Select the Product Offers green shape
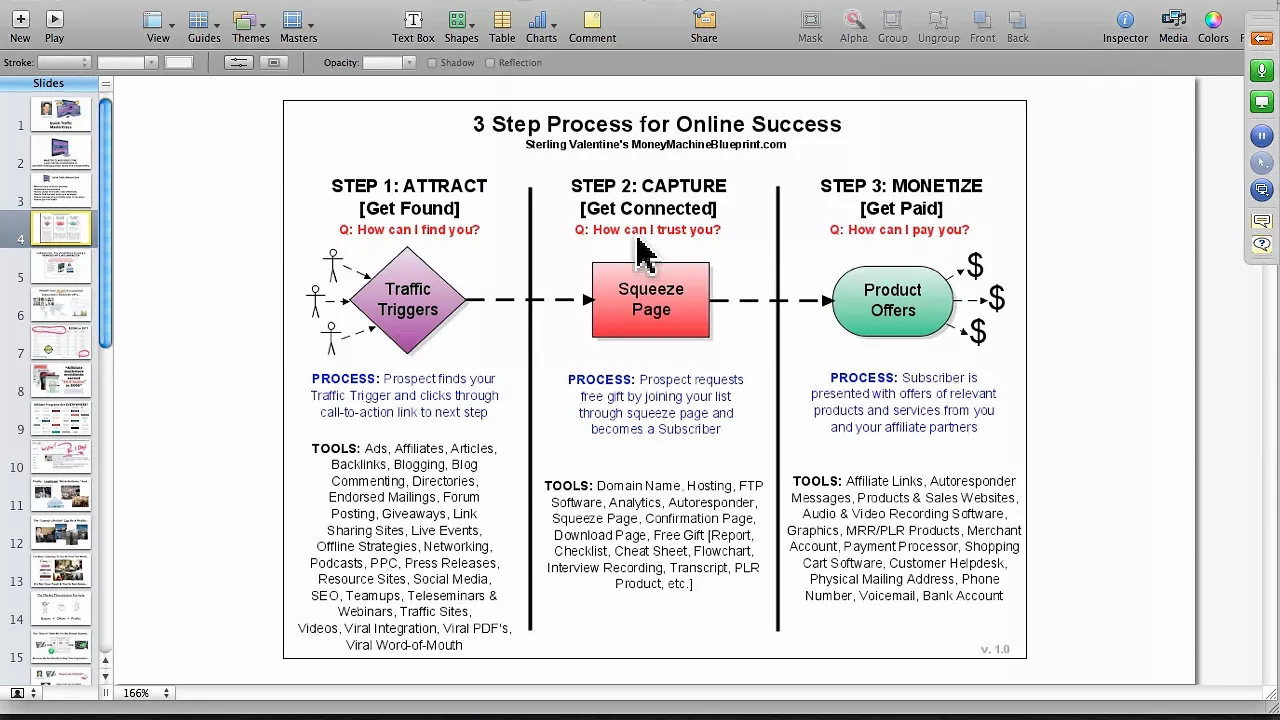This screenshot has width=1280, height=720. tap(893, 300)
